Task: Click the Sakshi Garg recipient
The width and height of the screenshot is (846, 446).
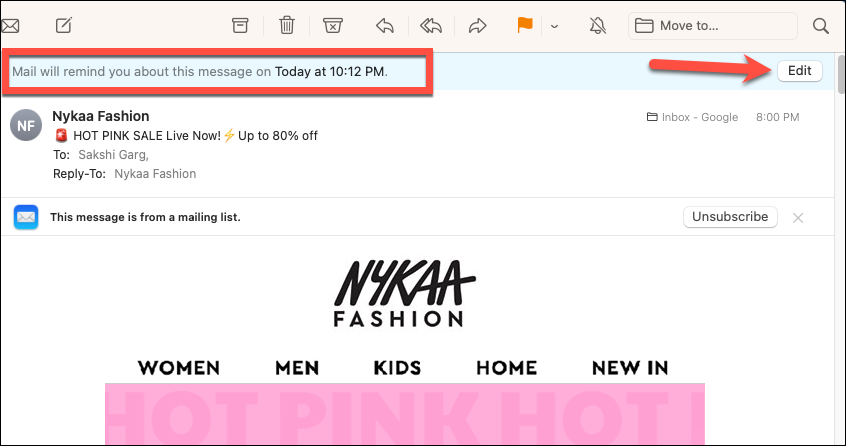Action: coord(113,155)
